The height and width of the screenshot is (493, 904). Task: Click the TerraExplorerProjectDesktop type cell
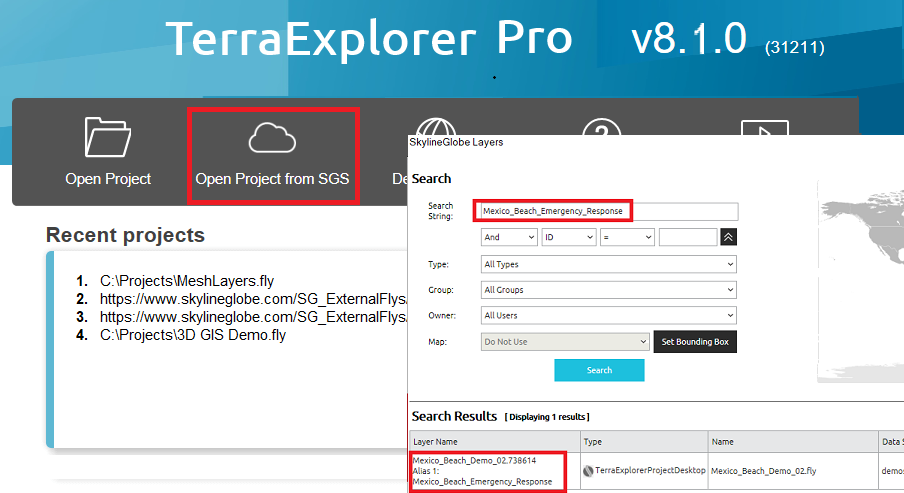click(644, 471)
